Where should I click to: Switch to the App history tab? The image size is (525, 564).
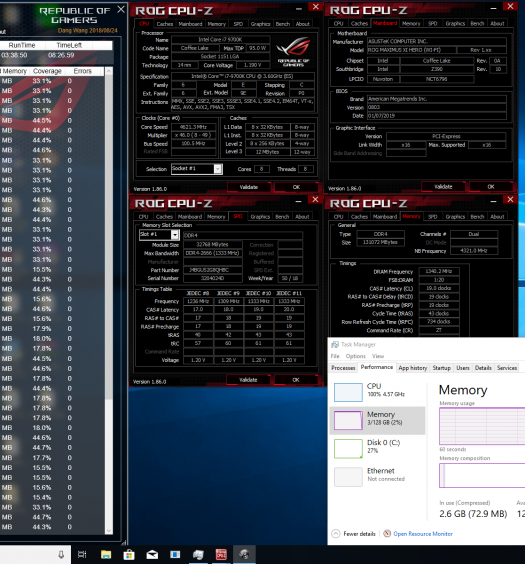(412, 368)
